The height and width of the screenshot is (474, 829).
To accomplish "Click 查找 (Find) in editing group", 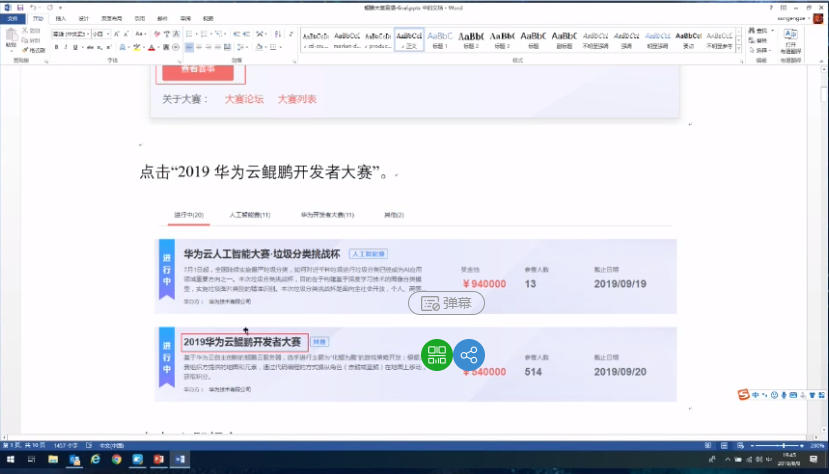I will (758, 31).
